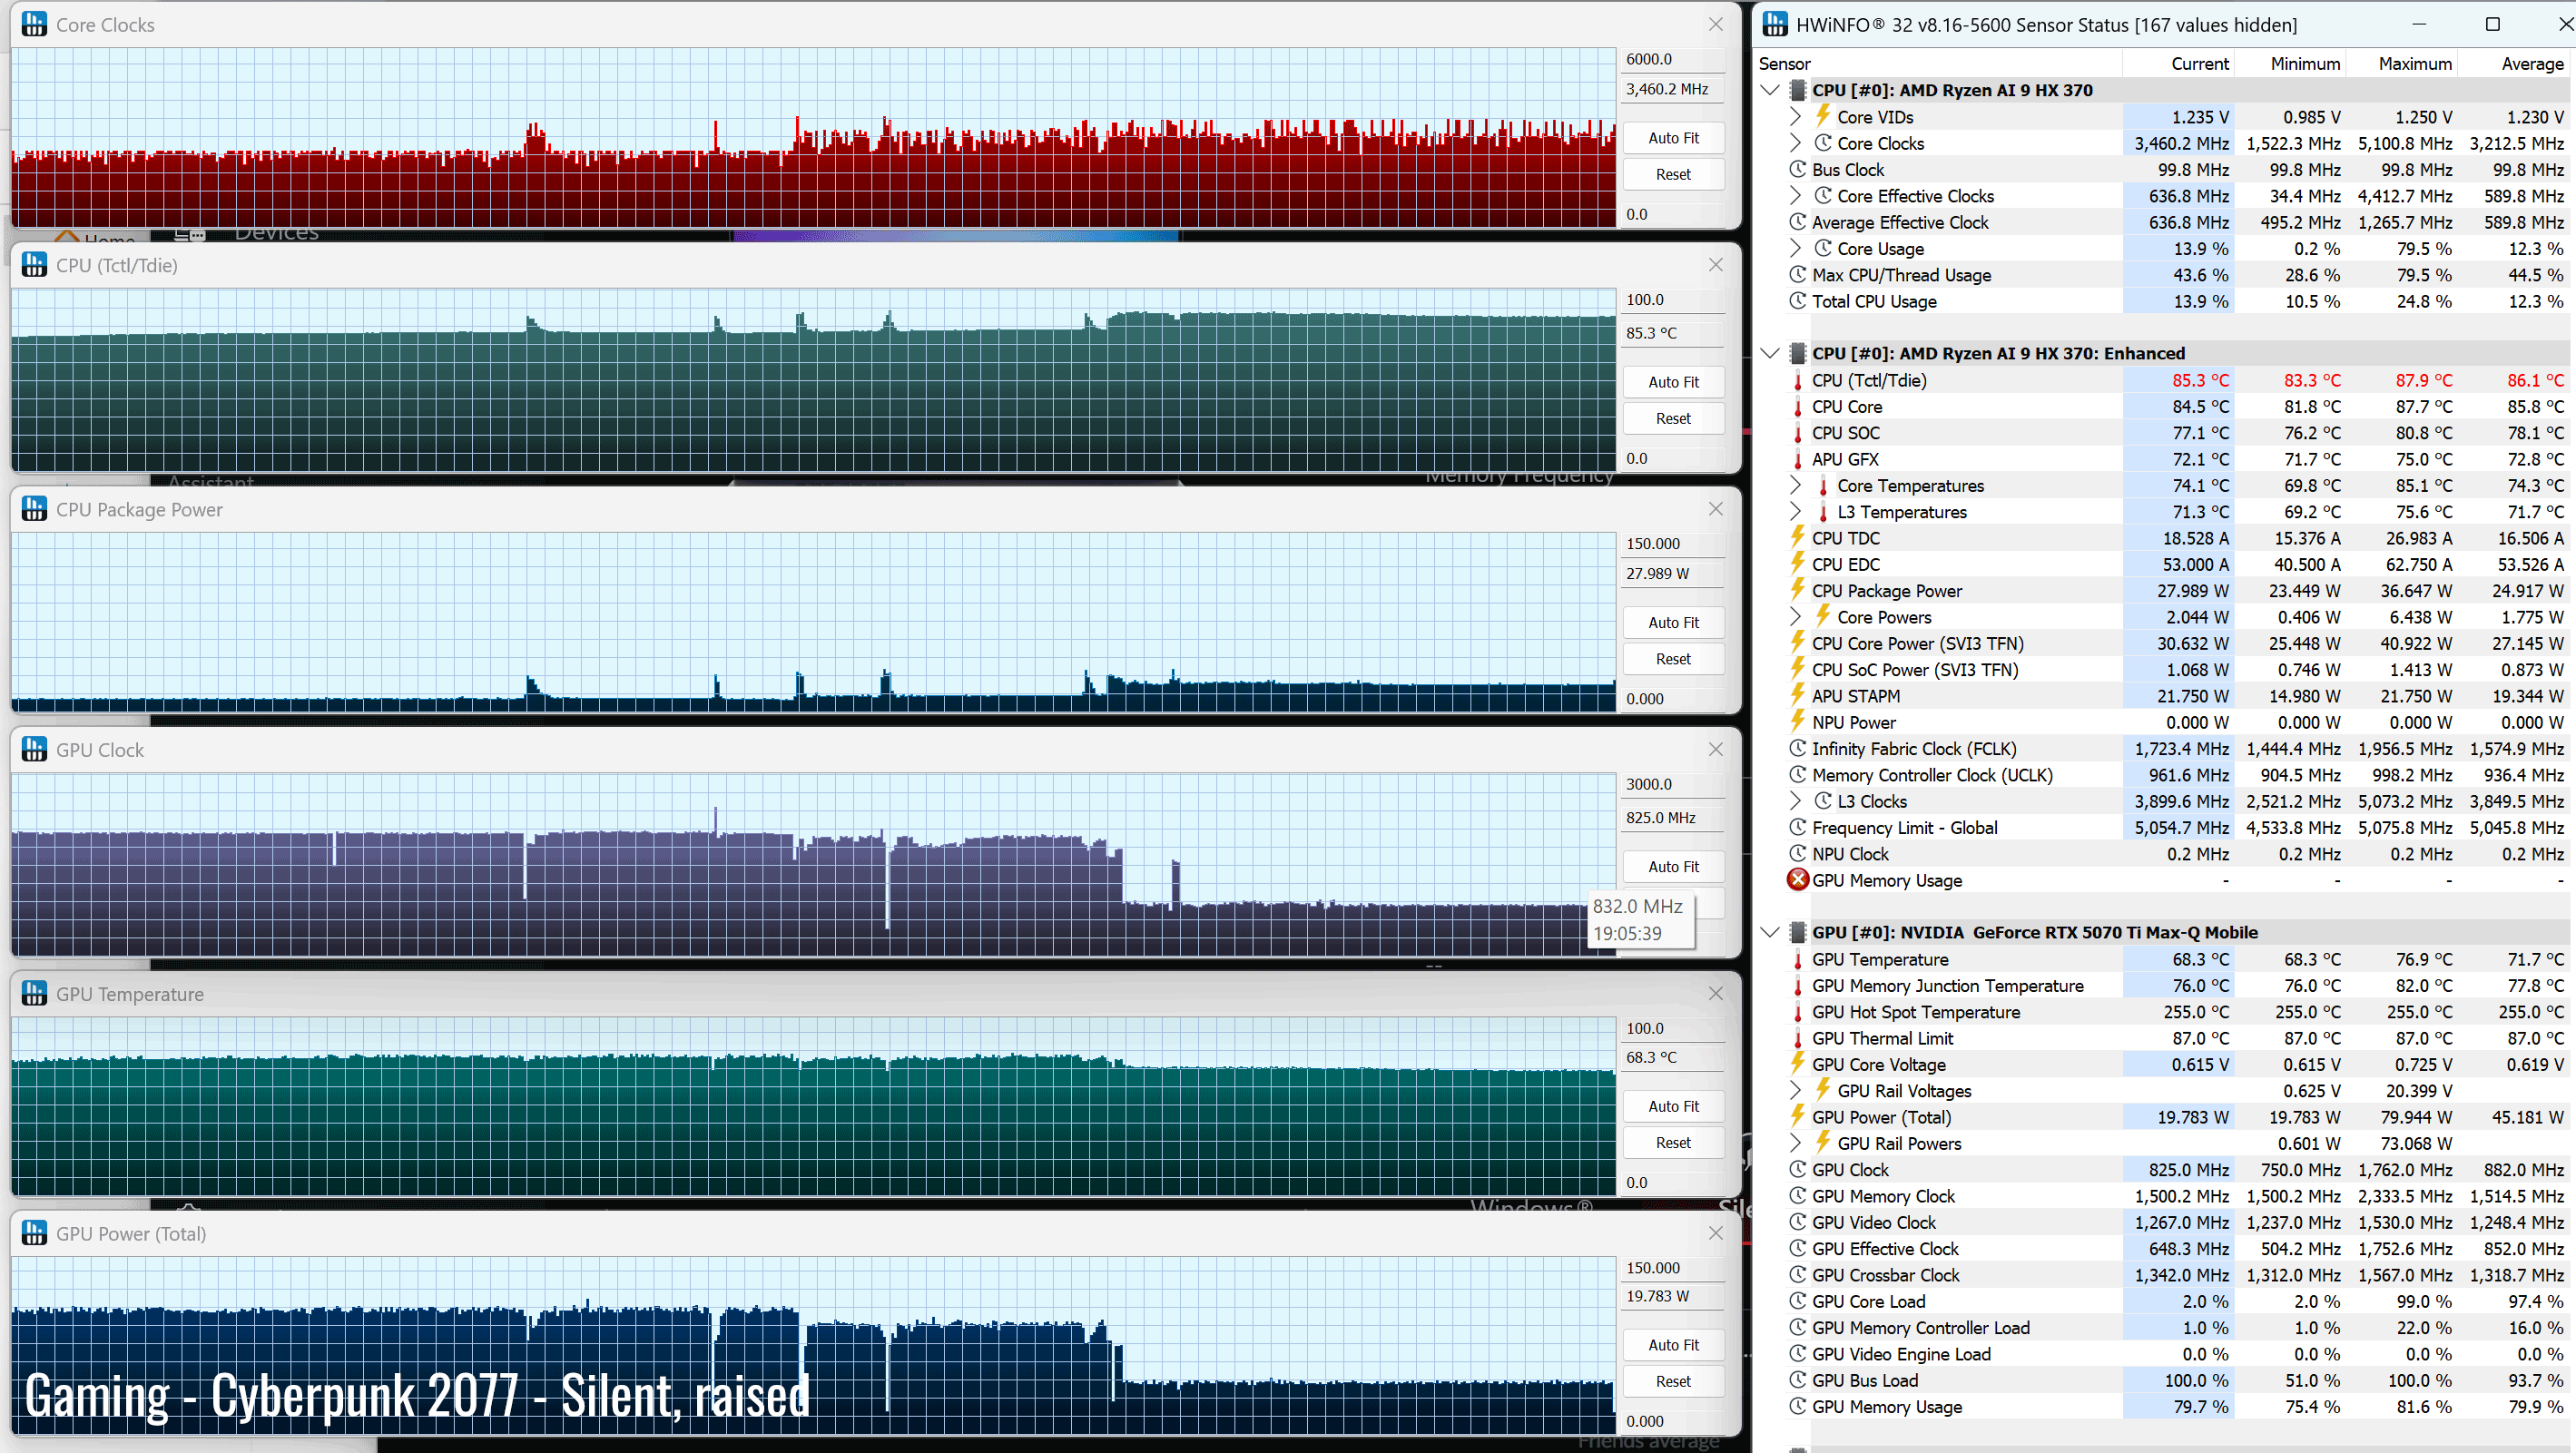Click the clock icon beside Infinity Fabric Clock (FCLK)
This screenshot has height=1453, width=2576.
click(1797, 748)
